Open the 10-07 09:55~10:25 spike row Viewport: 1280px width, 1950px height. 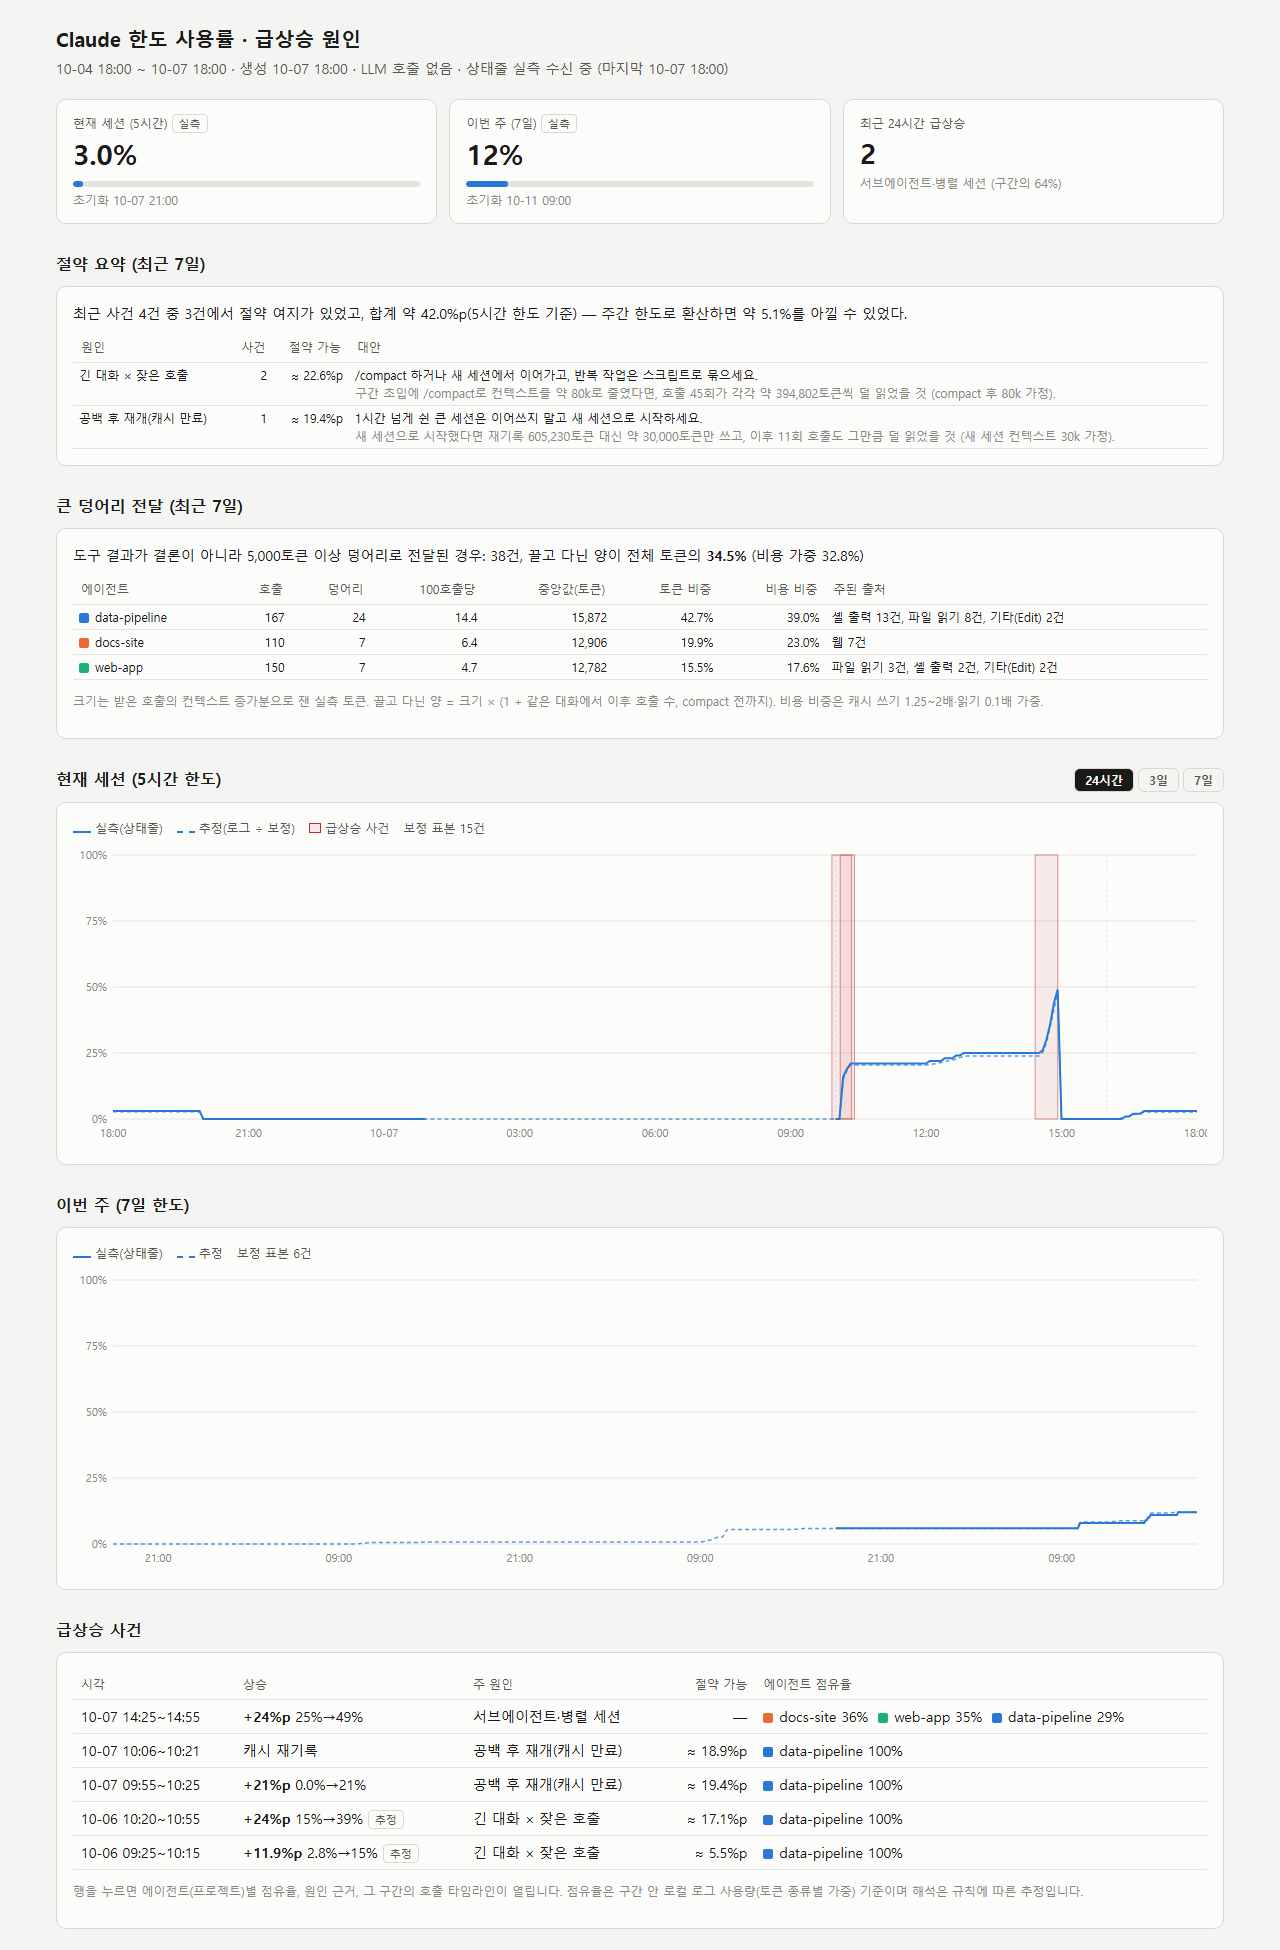(640, 1785)
